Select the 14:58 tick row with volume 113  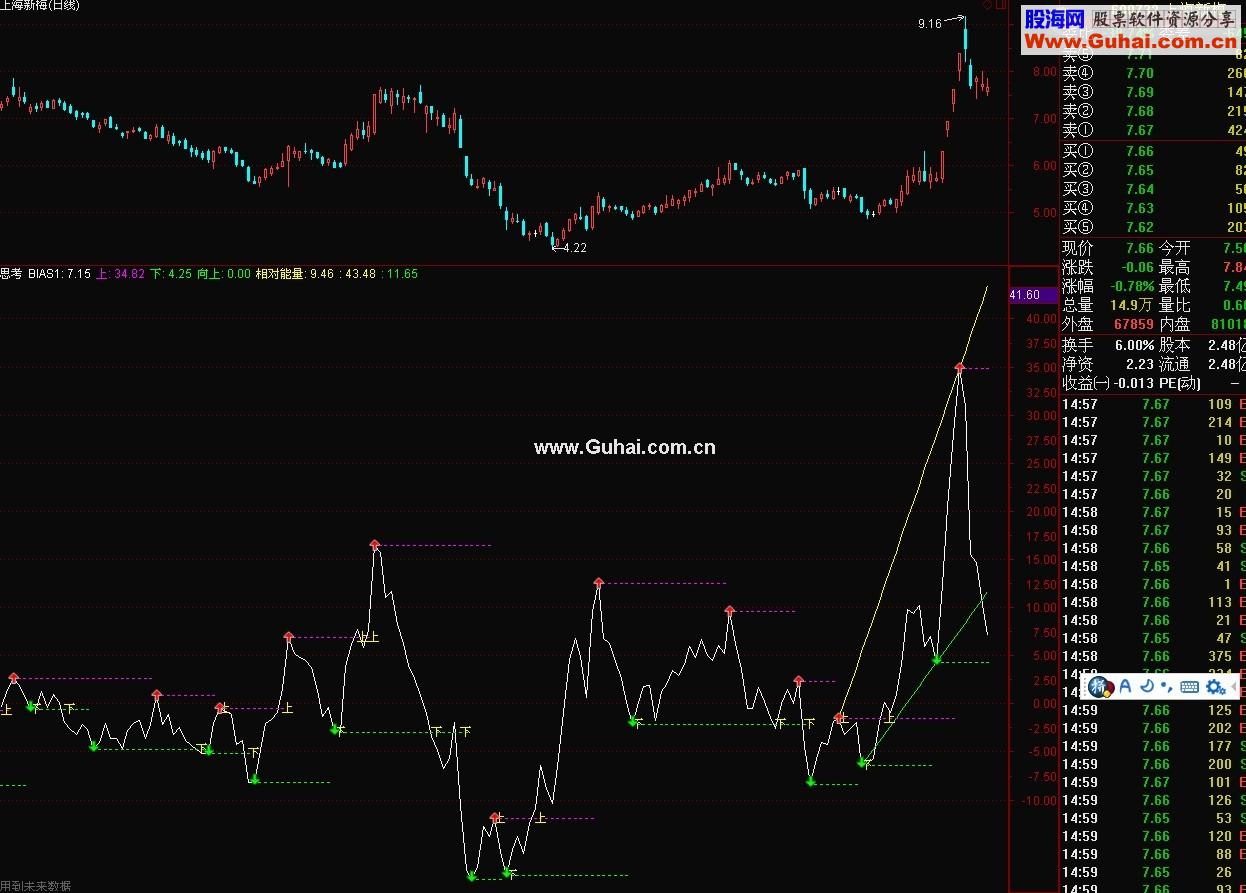point(1153,602)
